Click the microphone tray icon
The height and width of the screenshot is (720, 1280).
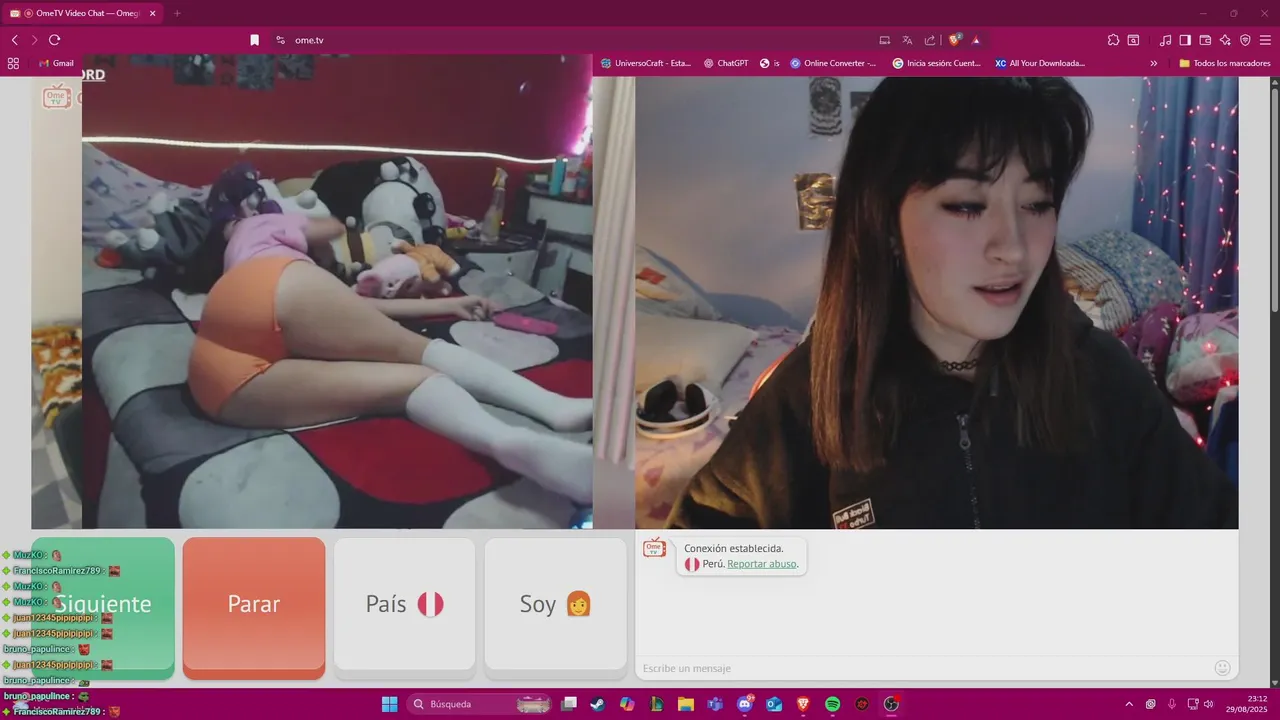tap(1172, 704)
